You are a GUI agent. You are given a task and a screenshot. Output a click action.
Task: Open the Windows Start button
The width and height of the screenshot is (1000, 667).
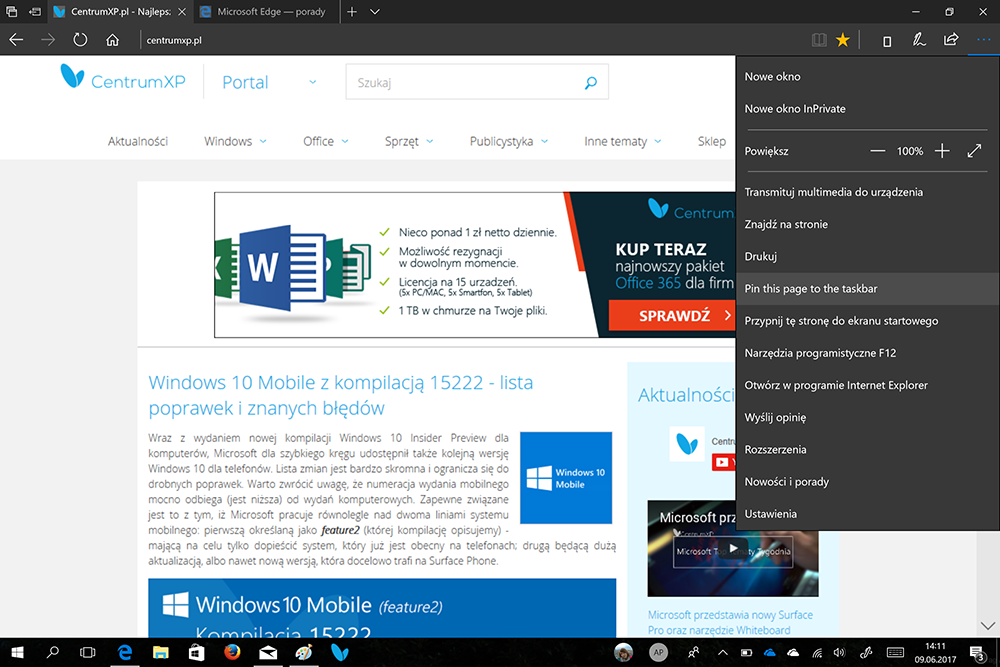(17, 652)
